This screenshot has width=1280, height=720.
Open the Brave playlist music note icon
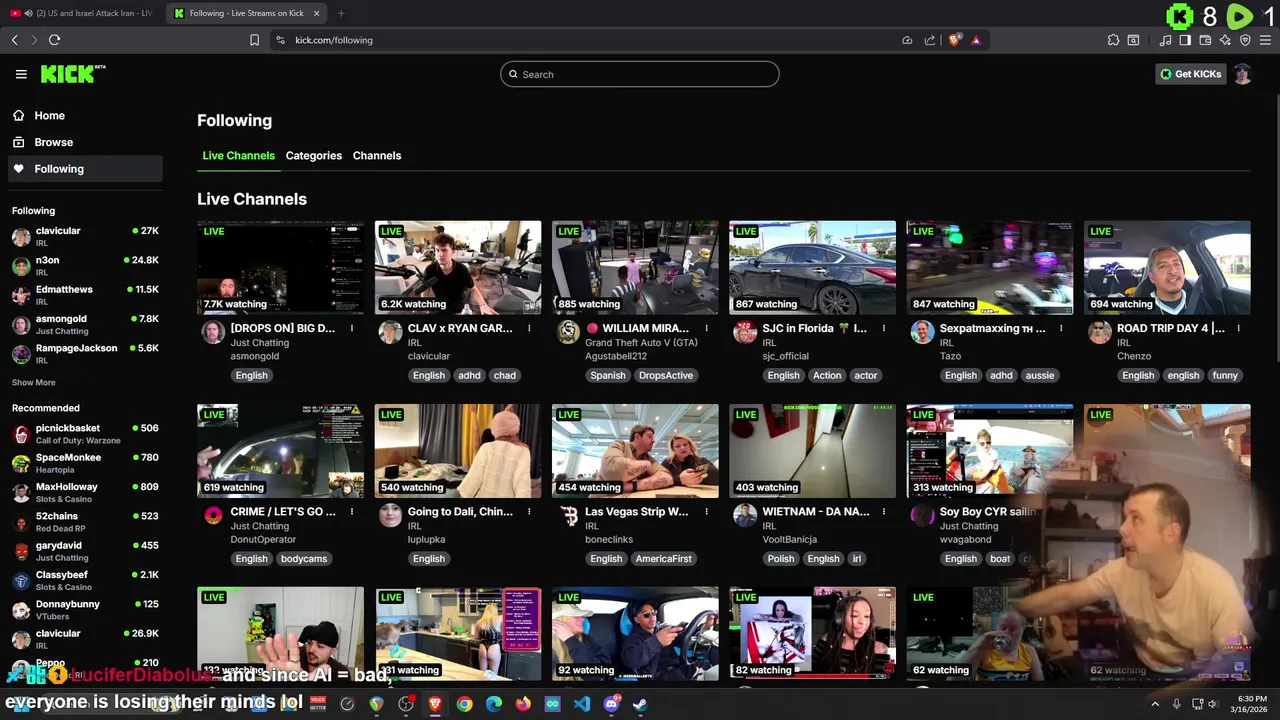tap(1165, 40)
